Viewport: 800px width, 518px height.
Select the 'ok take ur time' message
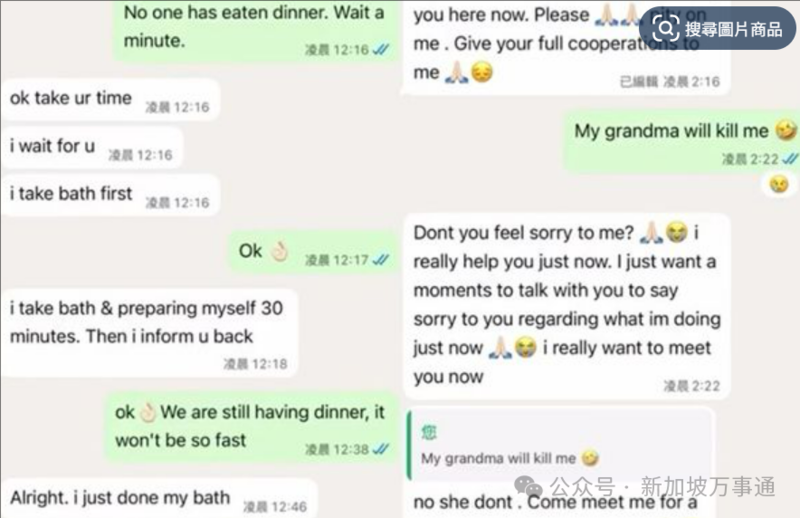click(x=110, y=100)
